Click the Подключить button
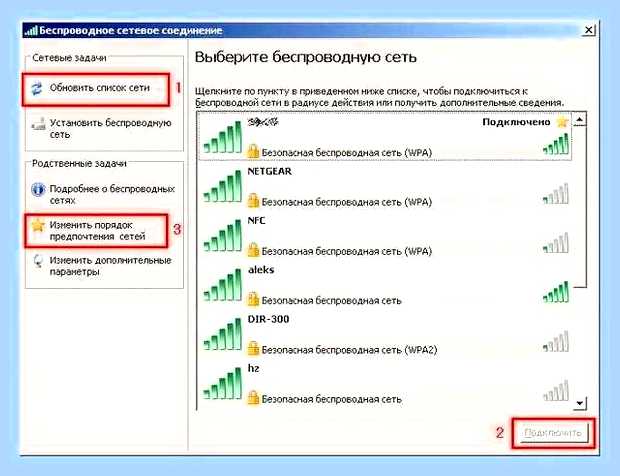620x476 pixels. pos(553,433)
